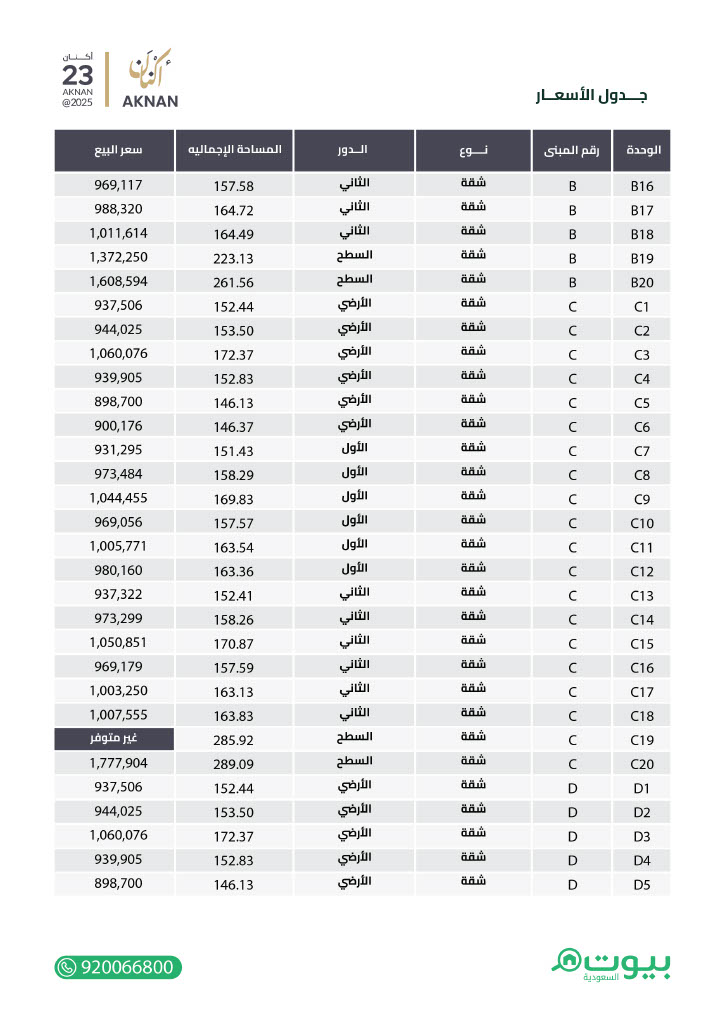Select unit D5 in last row
724x1024 pixels.
coord(642,884)
